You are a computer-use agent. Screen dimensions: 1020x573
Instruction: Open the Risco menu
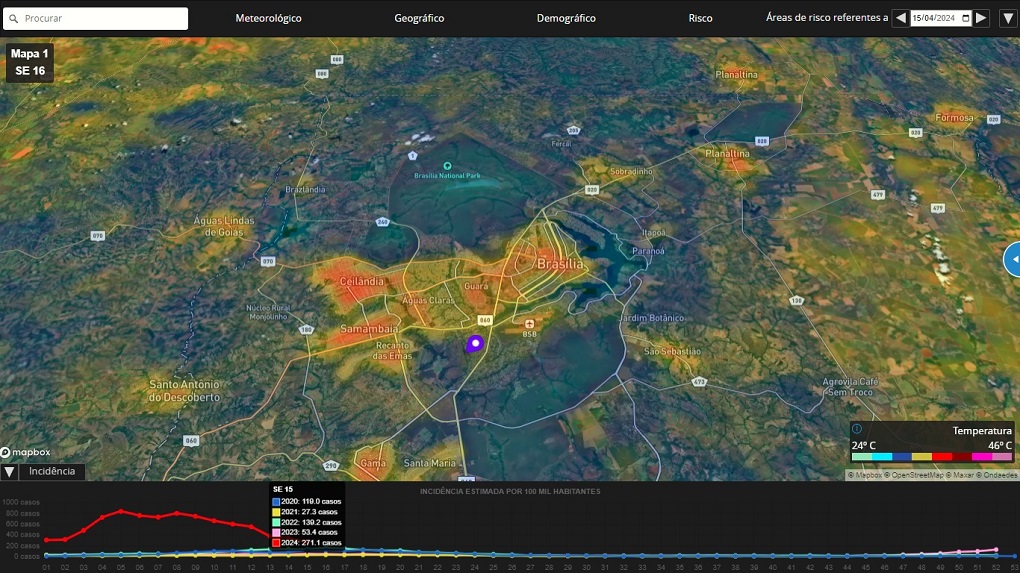tap(700, 18)
